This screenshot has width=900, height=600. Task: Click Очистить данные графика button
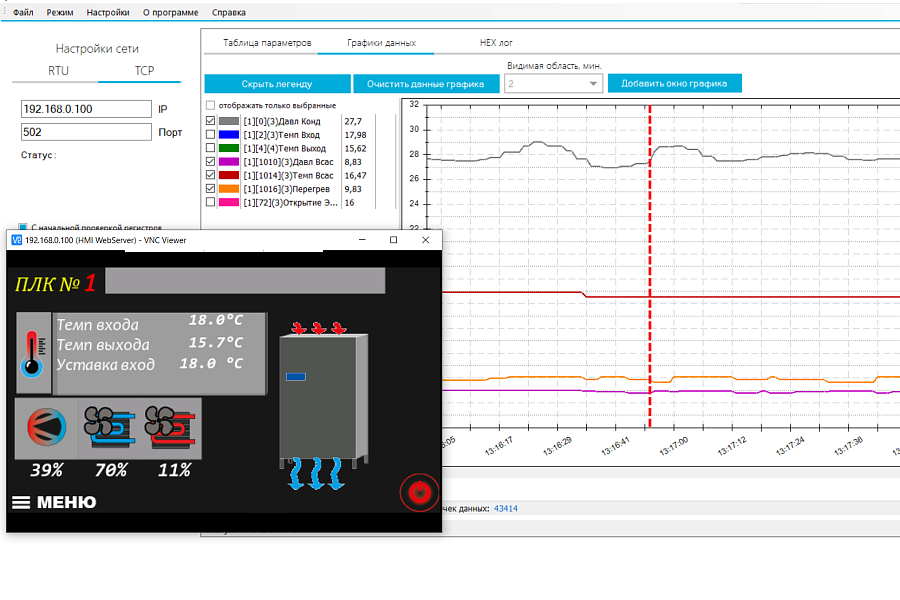click(425, 84)
